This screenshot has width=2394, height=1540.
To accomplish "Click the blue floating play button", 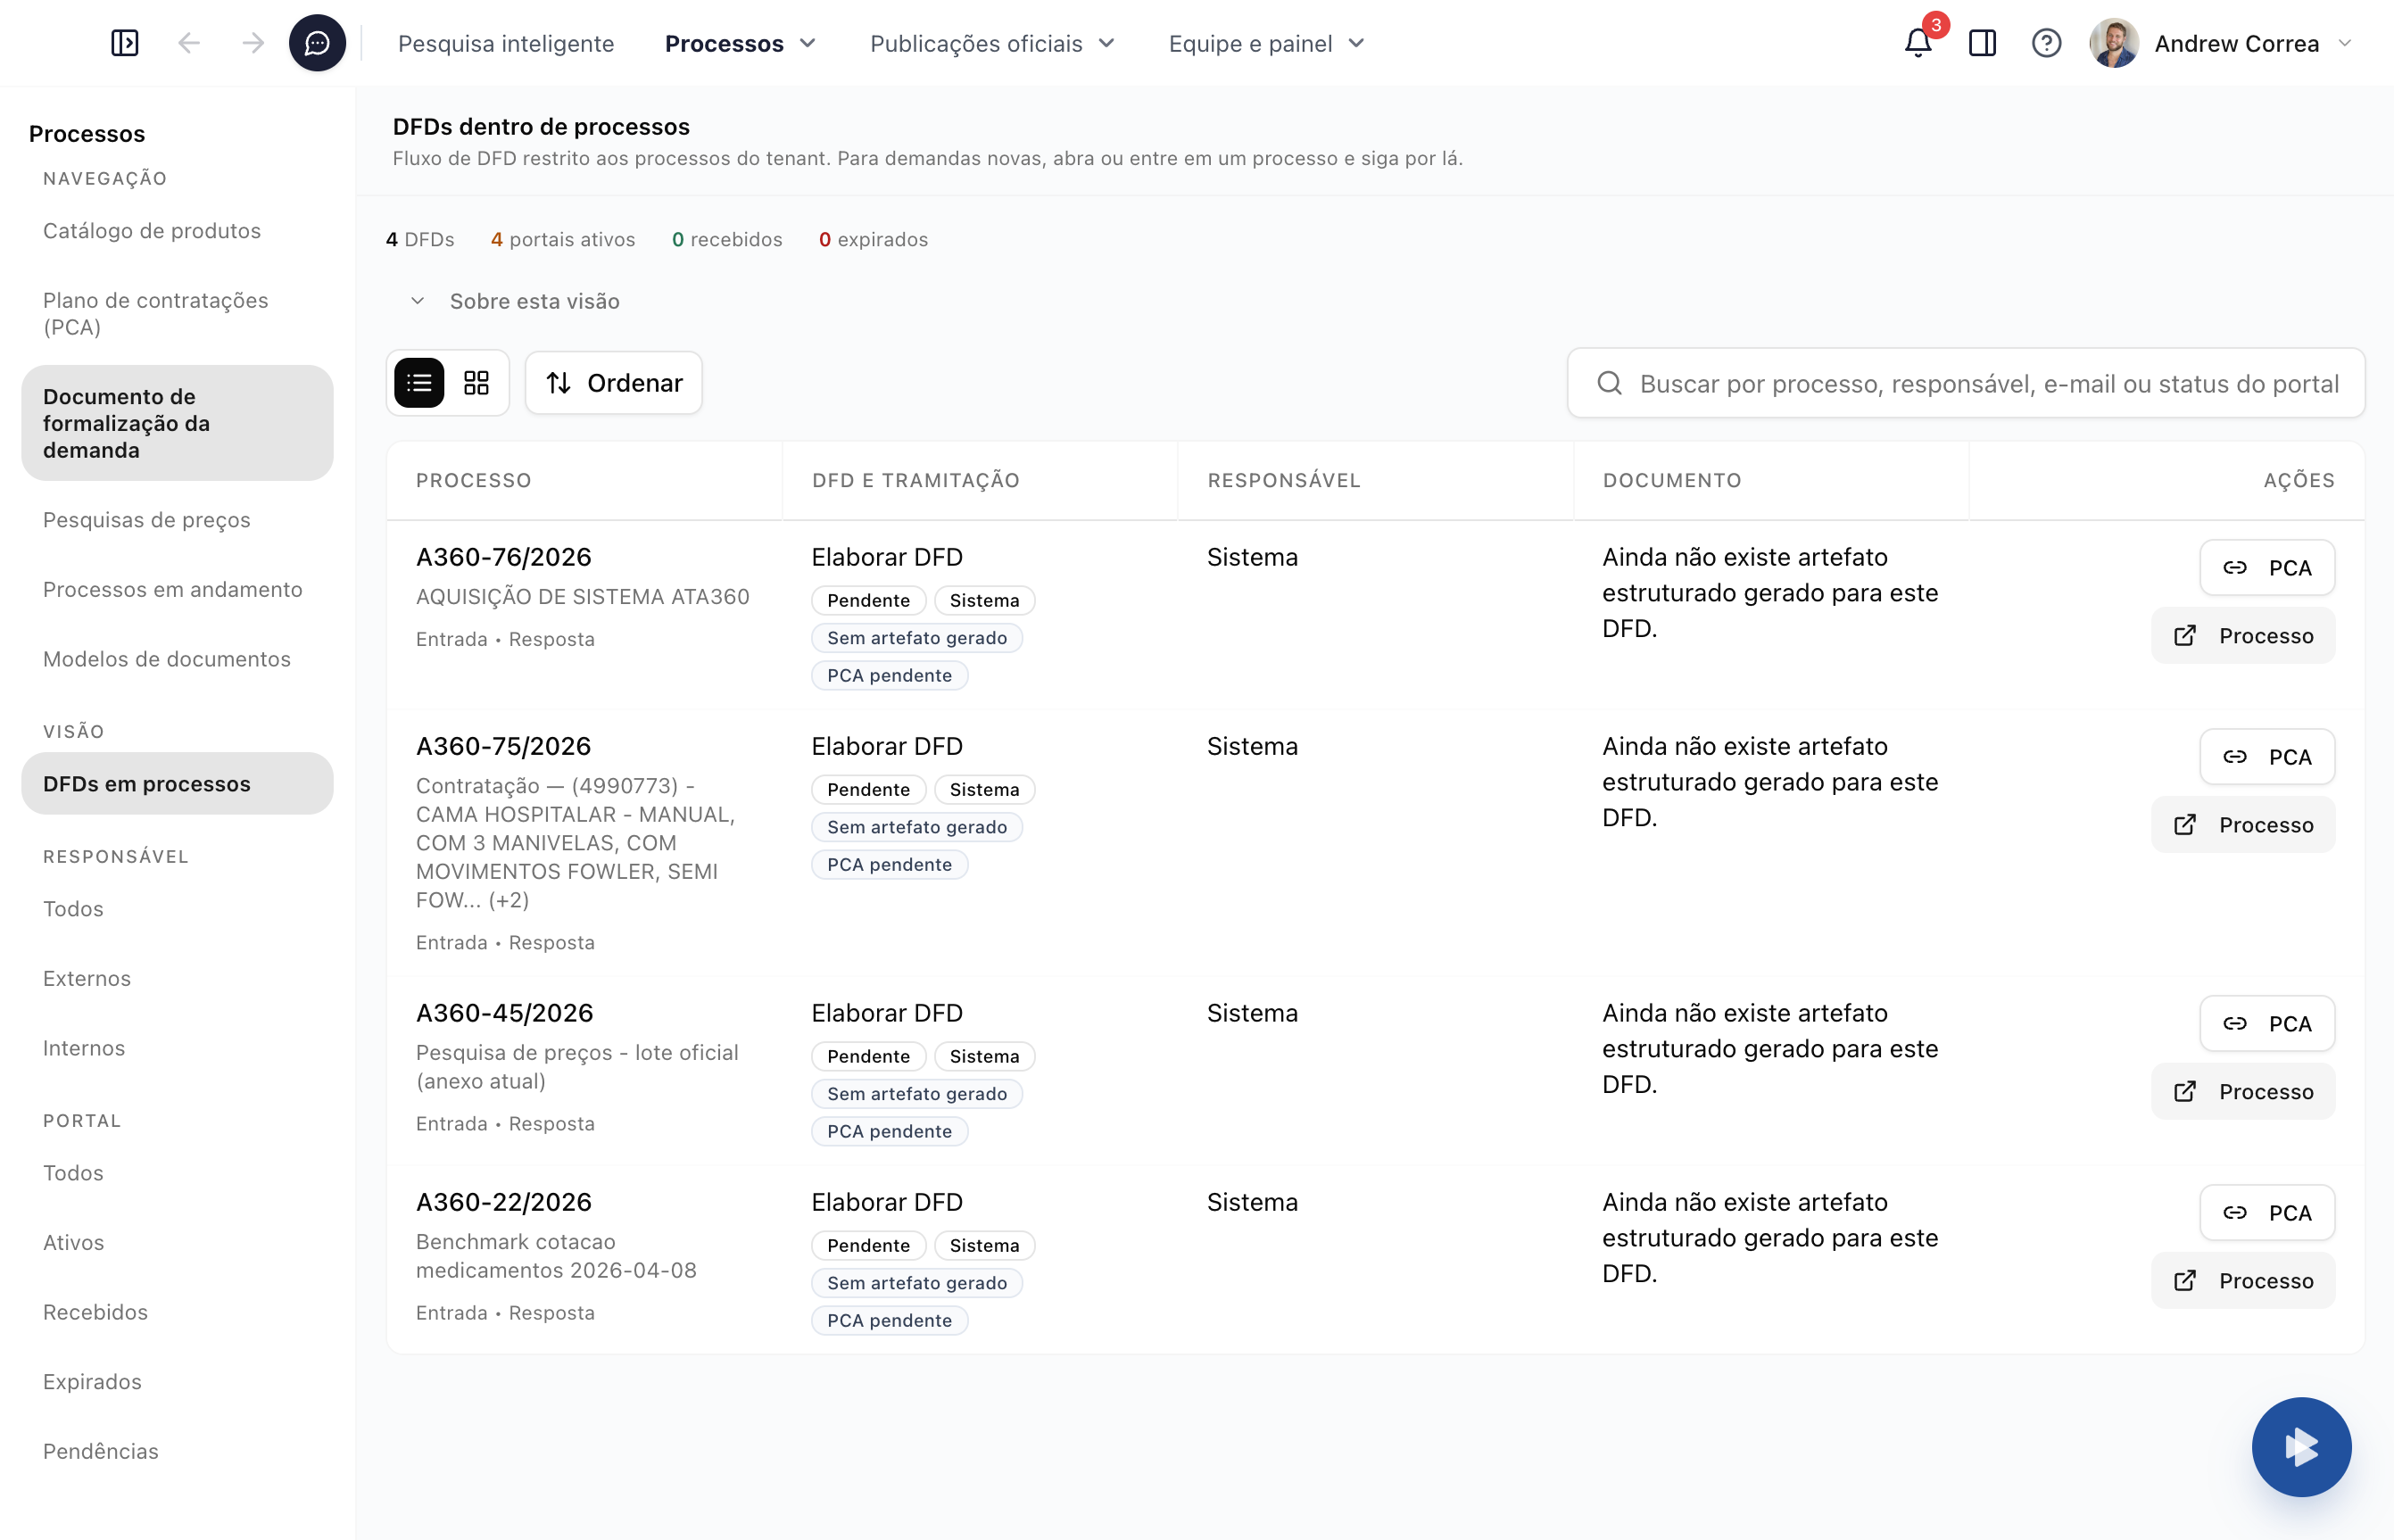I will pyautogui.click(x=2301, y=1446).
